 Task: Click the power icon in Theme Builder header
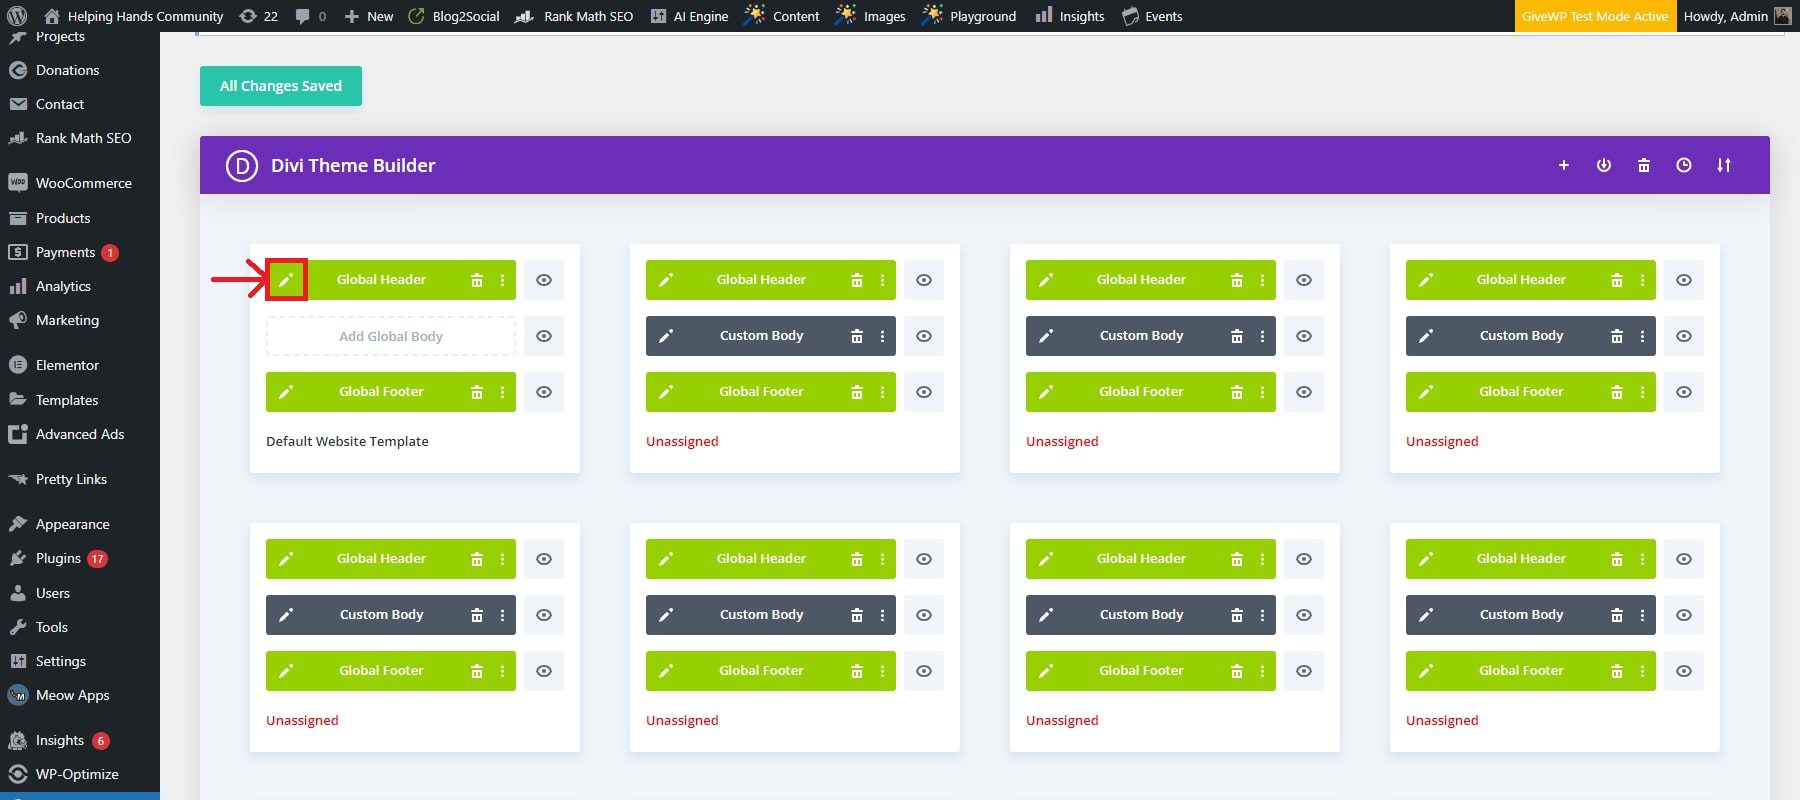click(x=1604, y=166)
